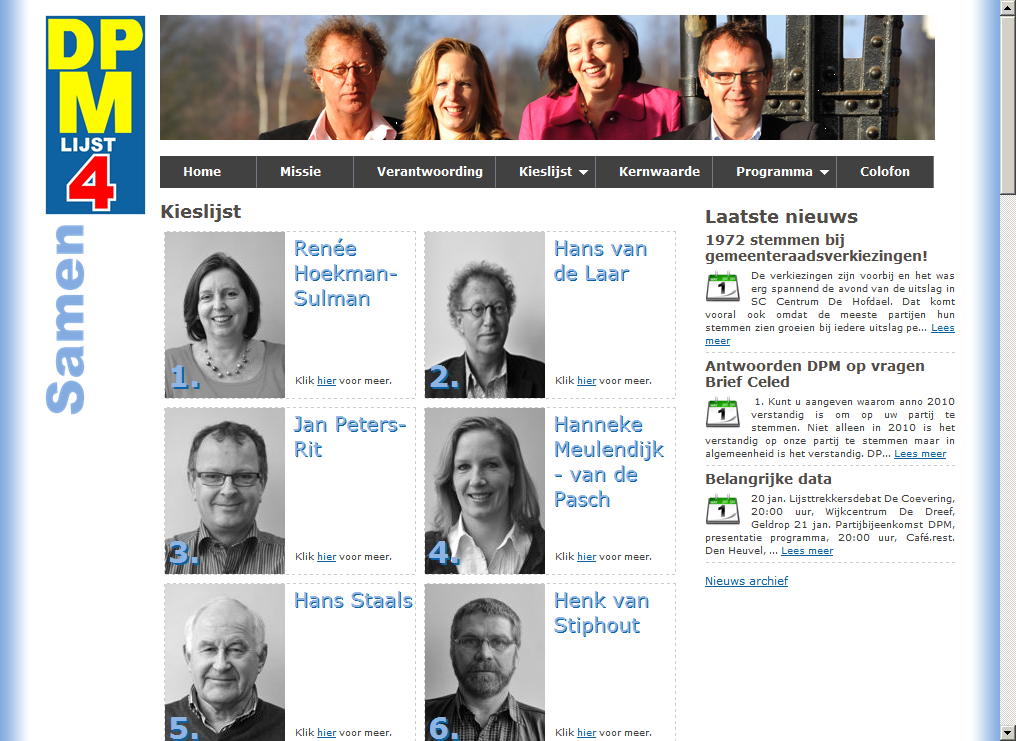Open Nieuws archief link
The image size is (1016, 741).
[746, 581]
